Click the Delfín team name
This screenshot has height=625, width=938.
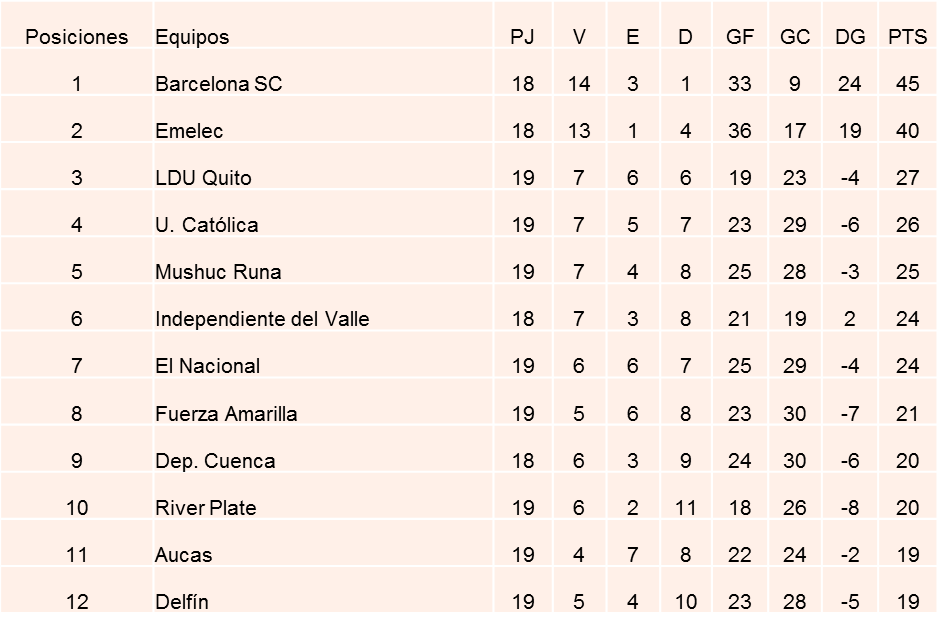tap(182, 602)
